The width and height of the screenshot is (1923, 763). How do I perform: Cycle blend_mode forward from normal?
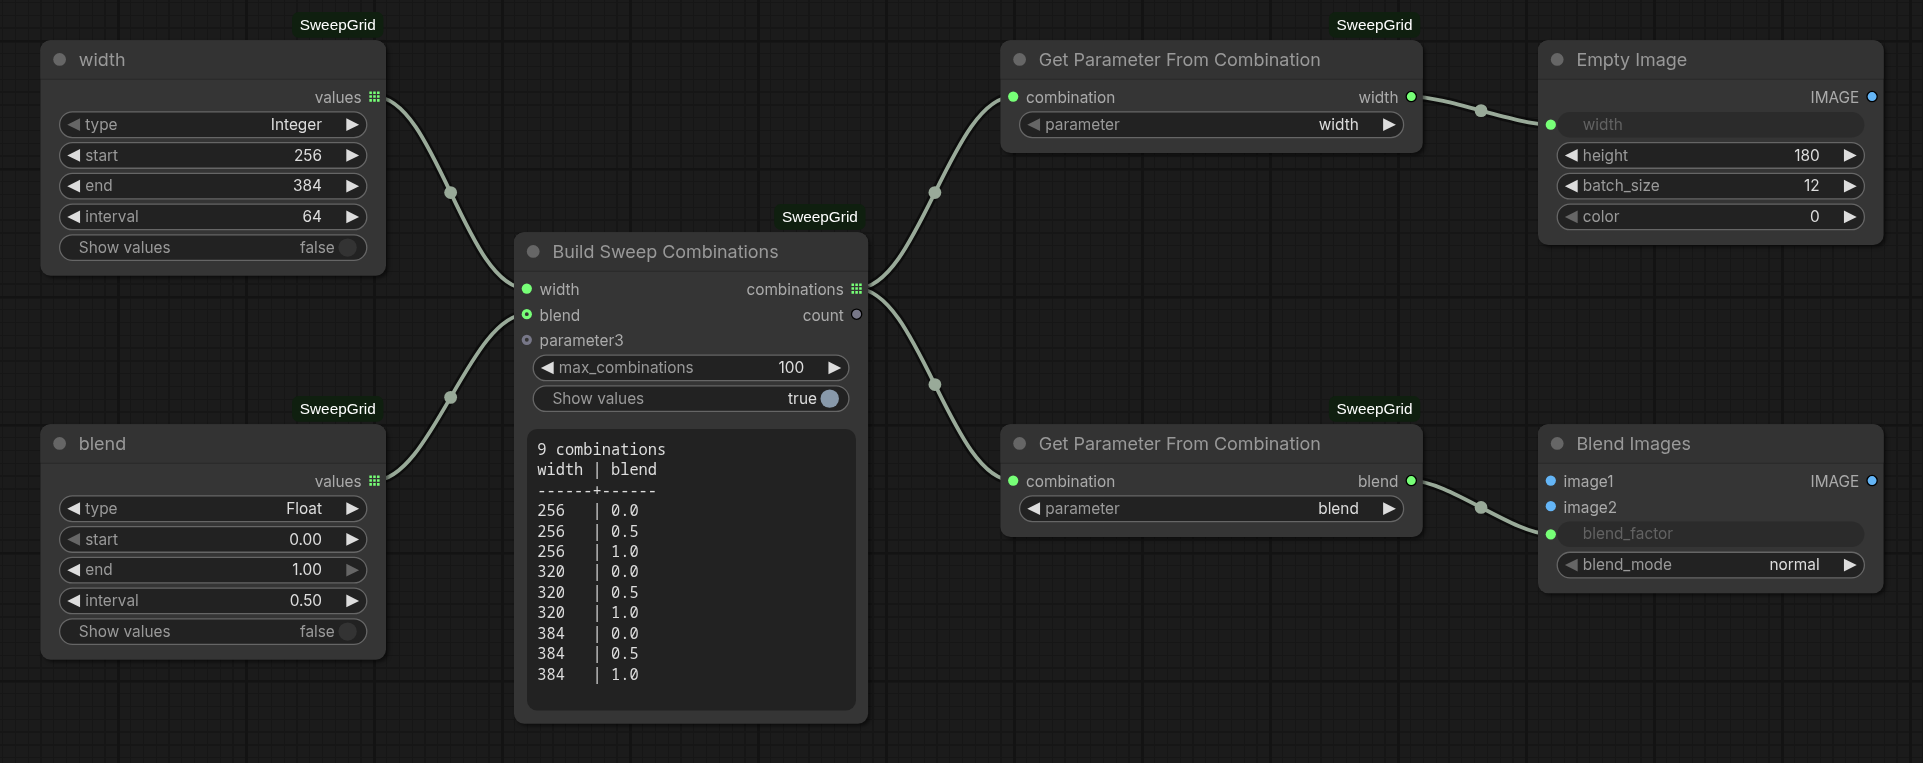coord(1850,565)
